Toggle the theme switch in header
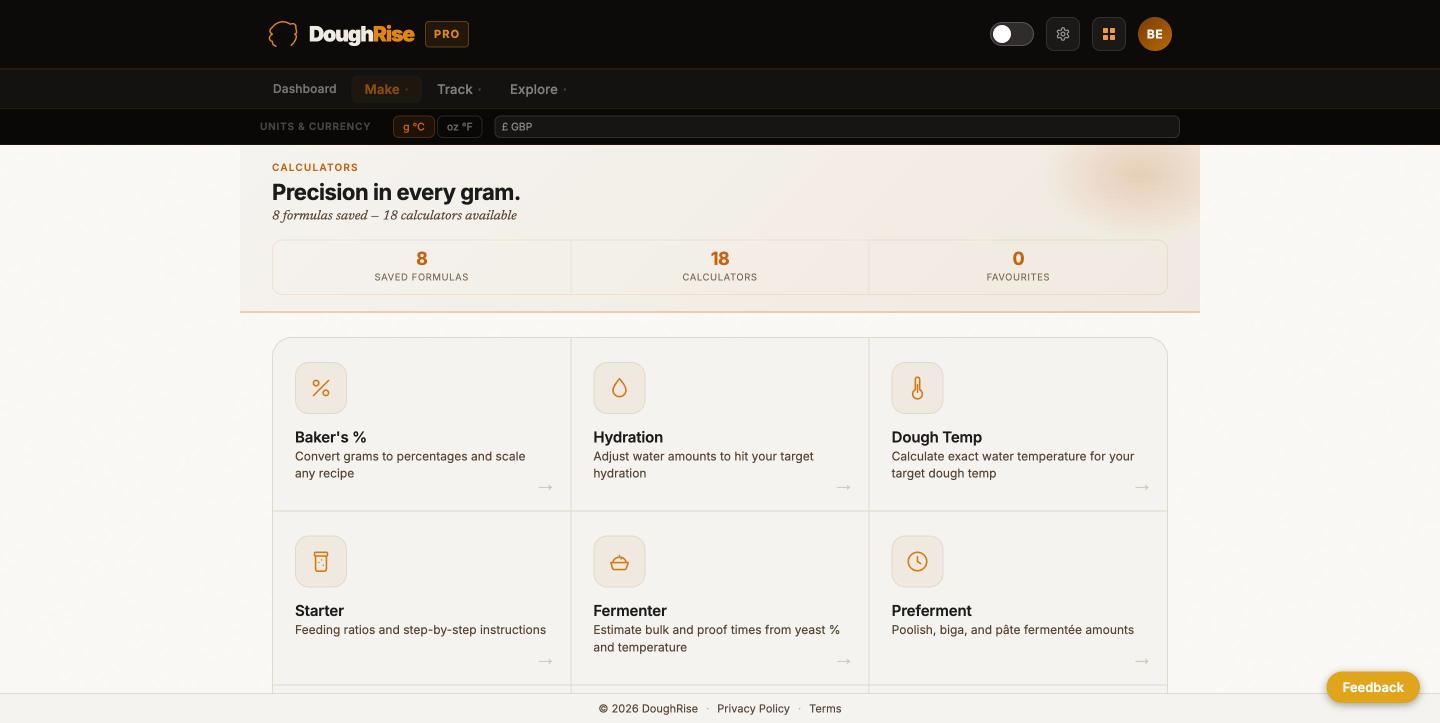 (x=1012, y=34)
